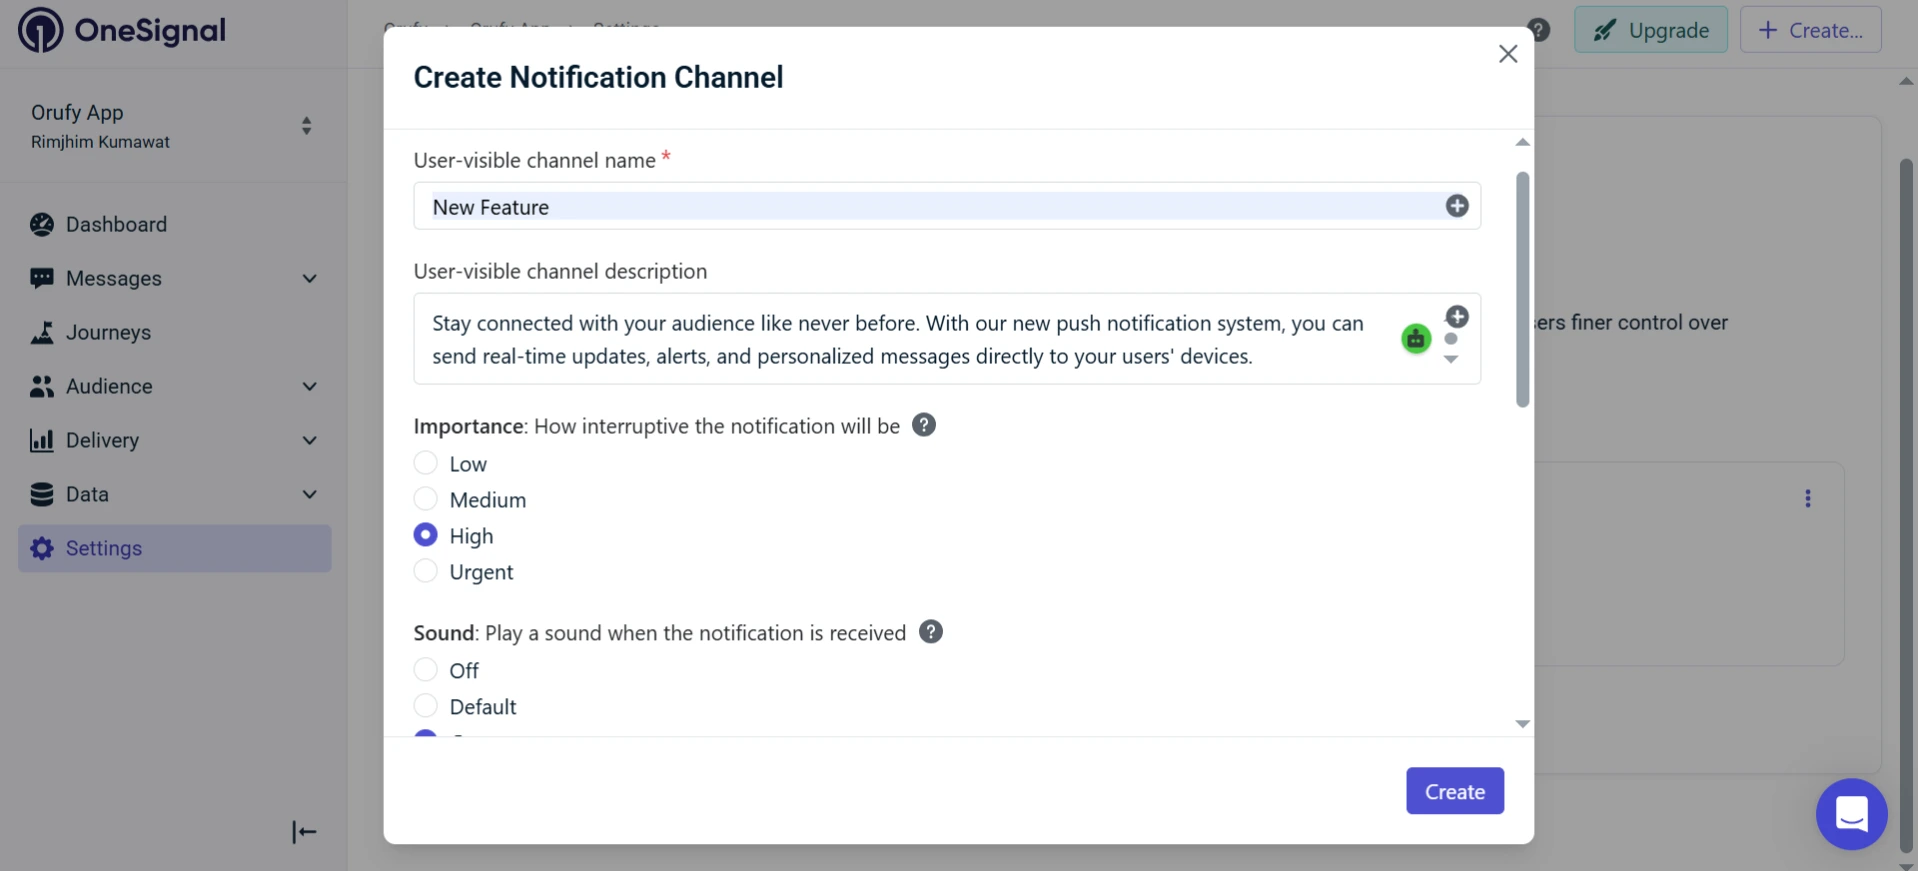1918x871 pixels.
Task: Open Journeys in sidebar
Action: click(108, 332)
